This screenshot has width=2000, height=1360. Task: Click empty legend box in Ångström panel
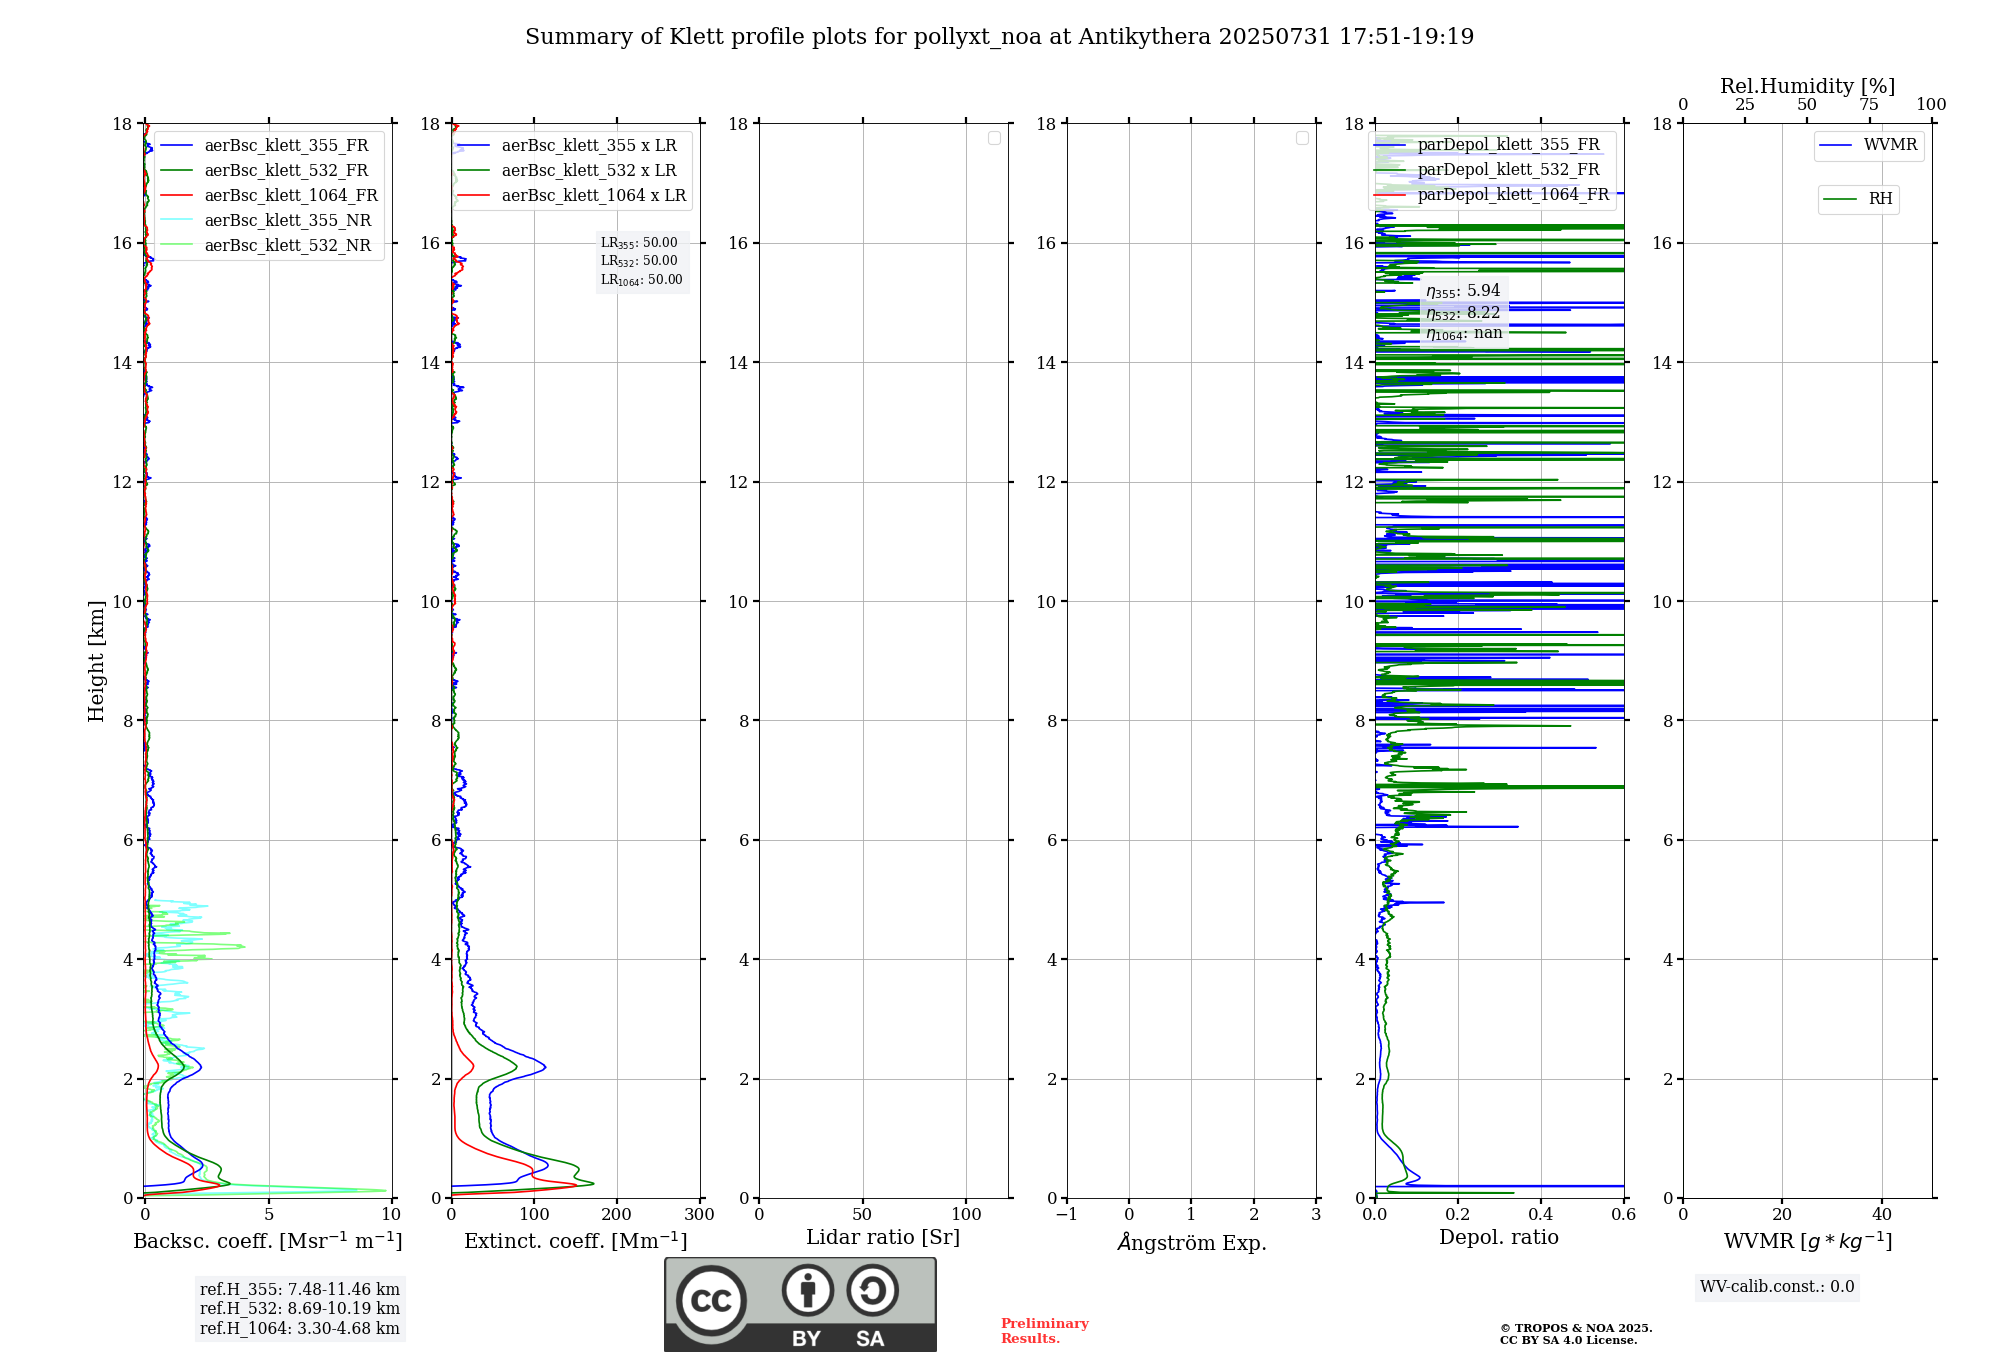click(x=1302, y=138)
